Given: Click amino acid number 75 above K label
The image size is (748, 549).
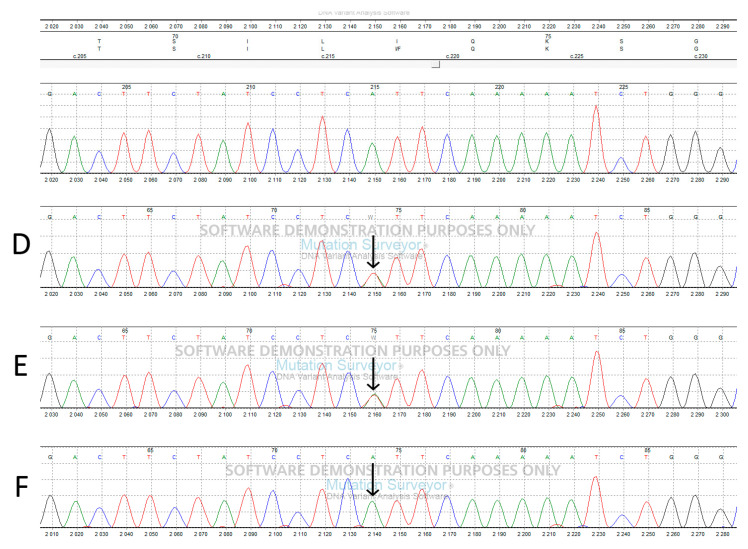Looking at the screenshot, I should tap(548, 36).
